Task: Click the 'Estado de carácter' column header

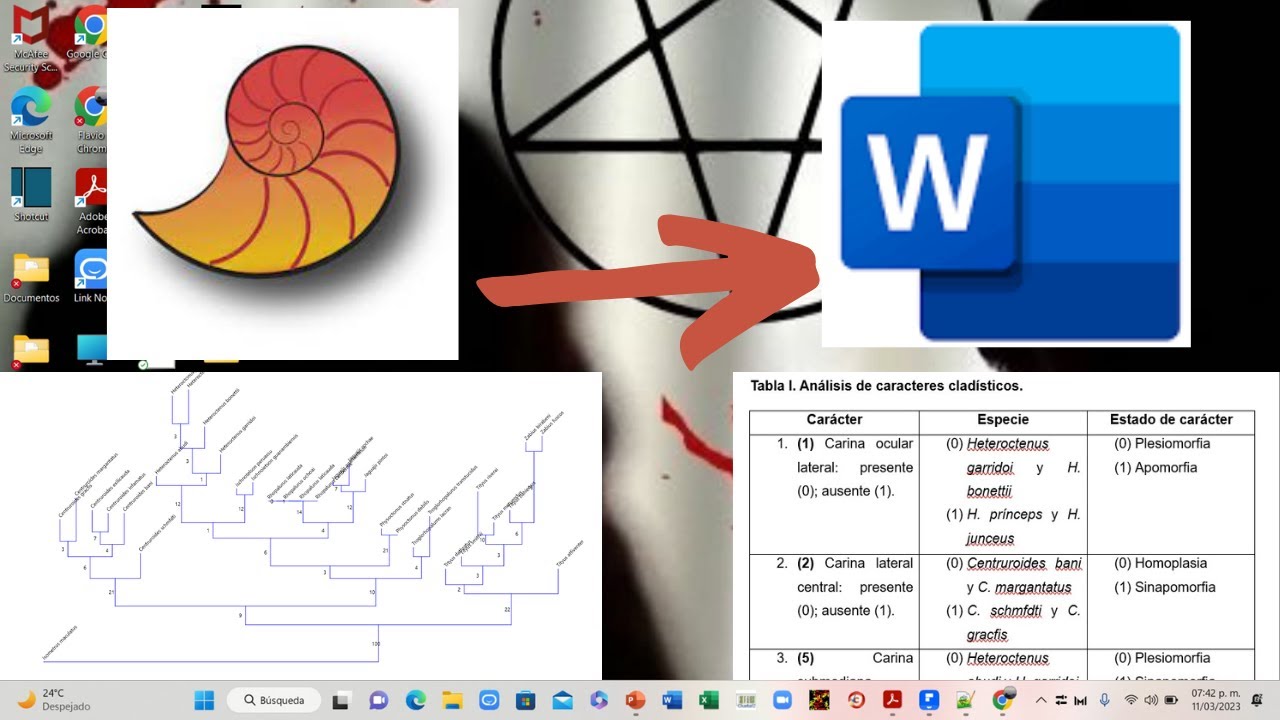Action: click(1171, 420)
